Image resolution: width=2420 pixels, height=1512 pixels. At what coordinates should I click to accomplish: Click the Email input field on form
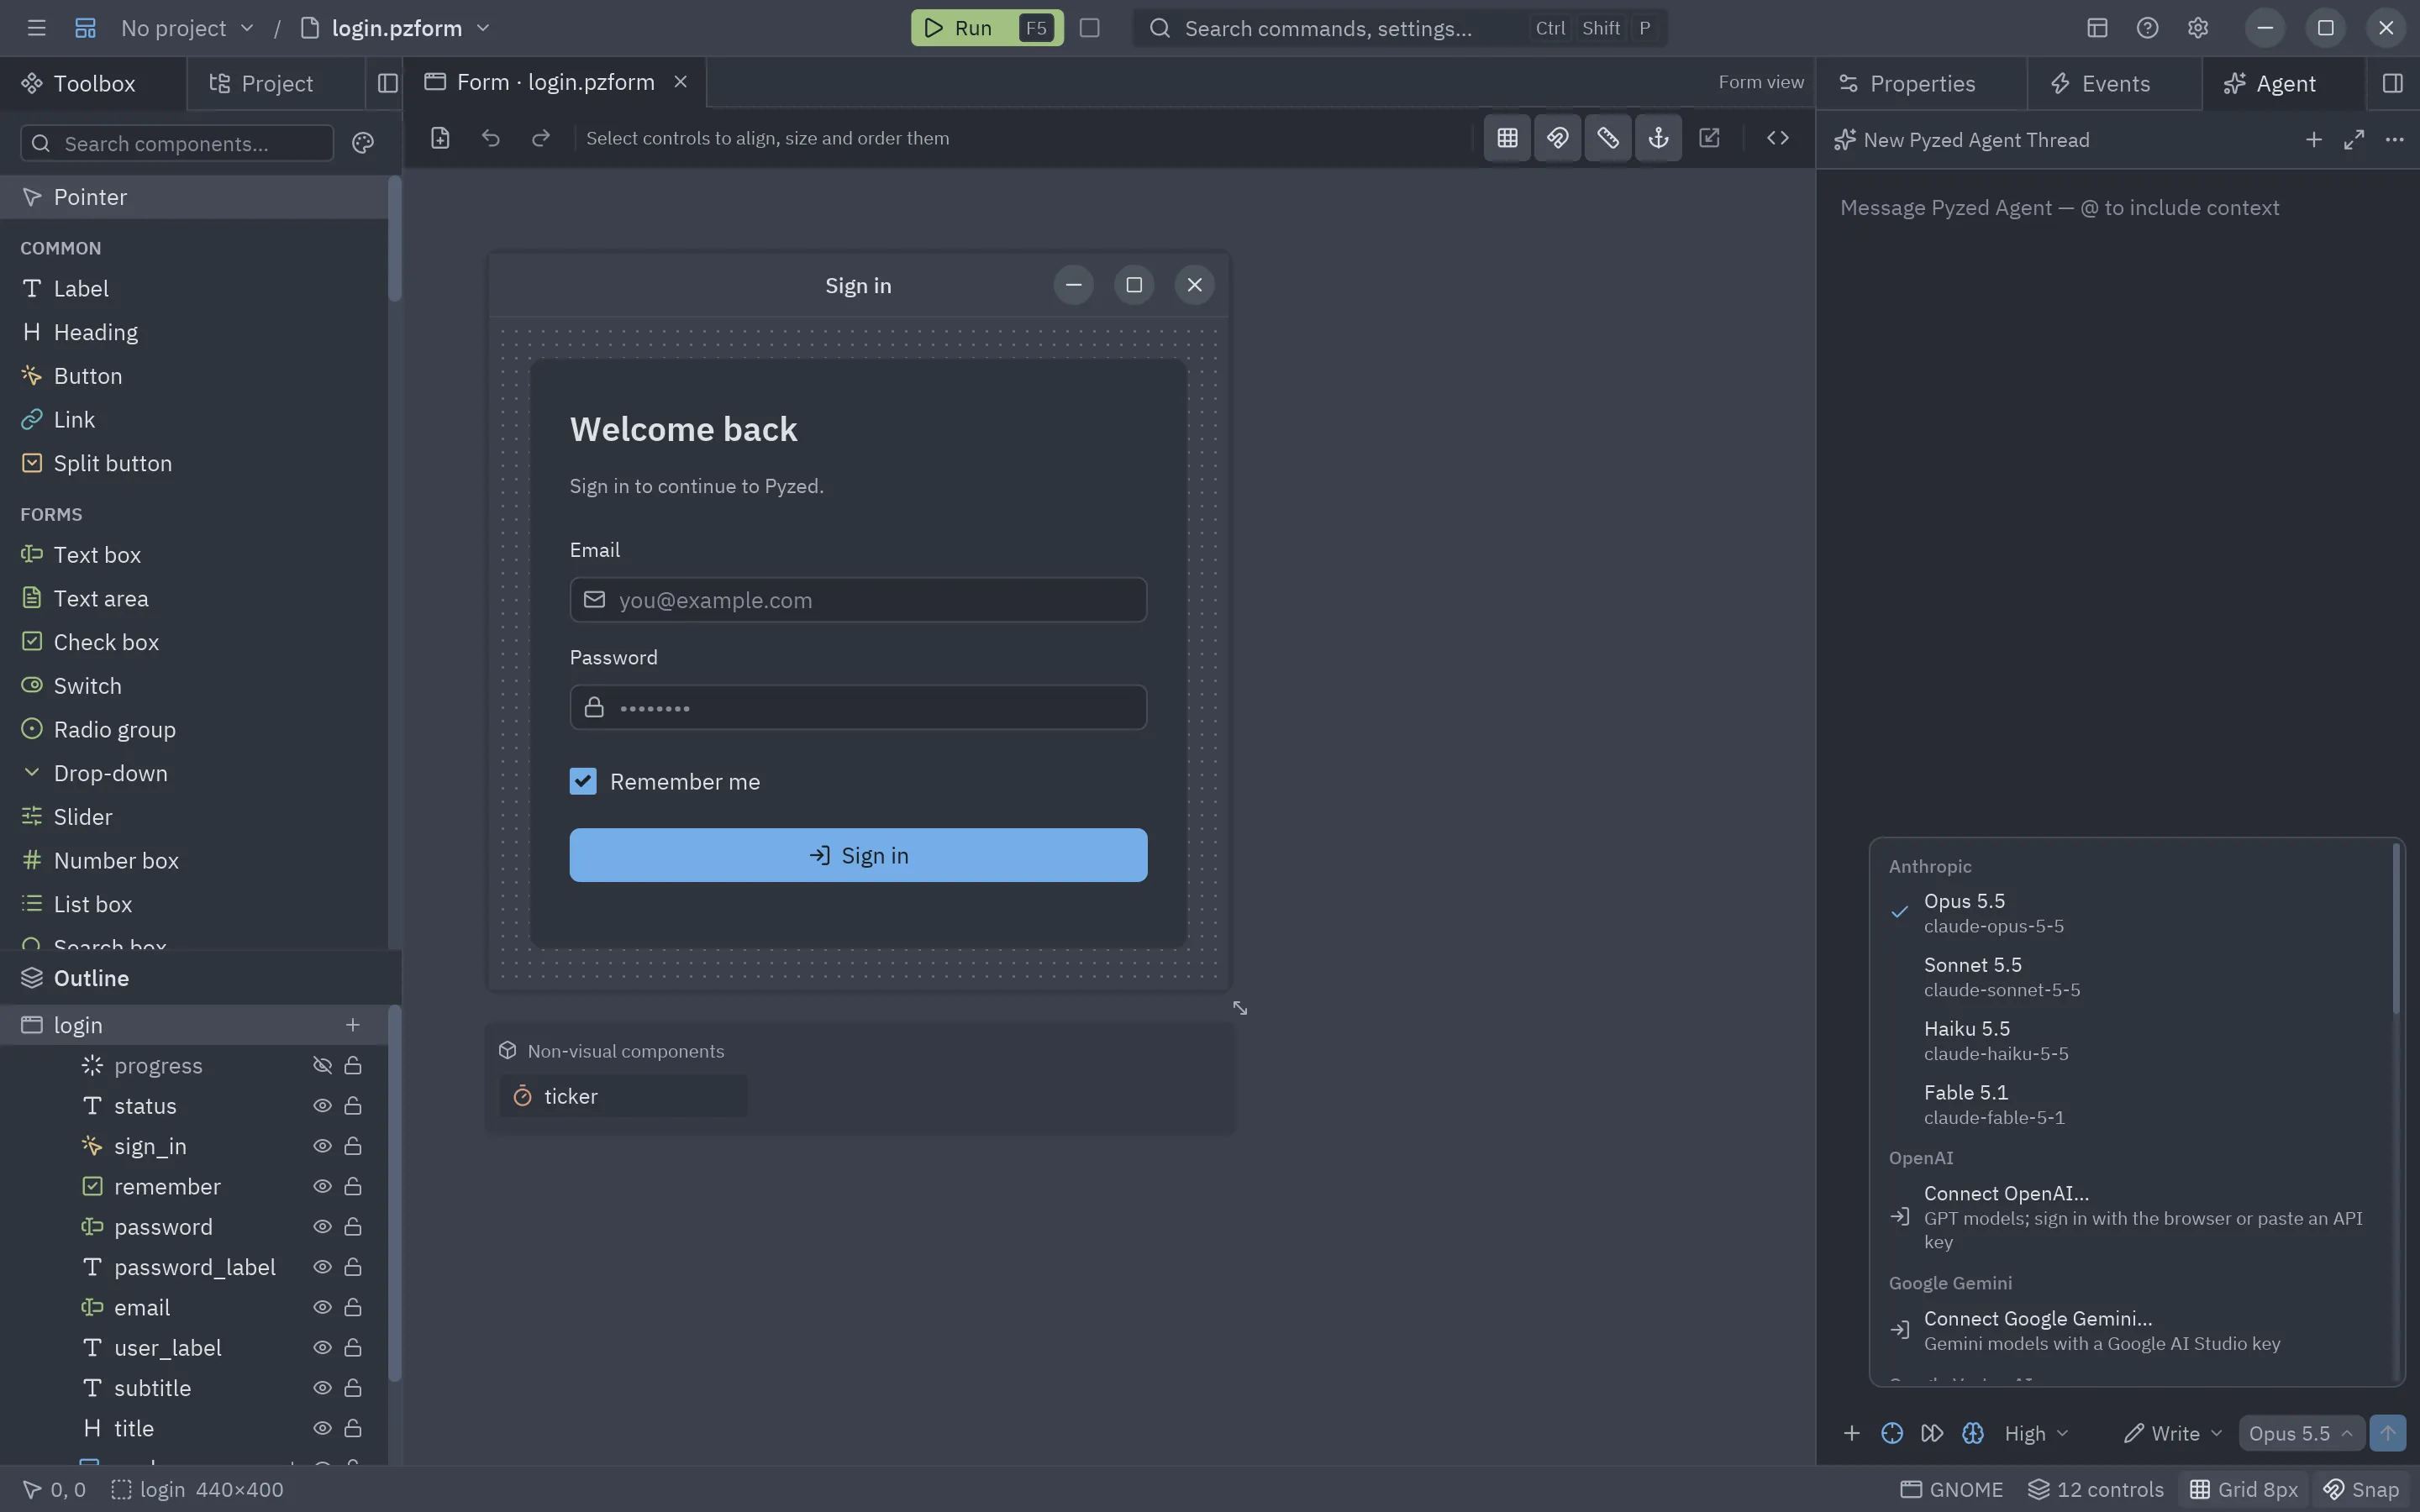tap(858, 600)
